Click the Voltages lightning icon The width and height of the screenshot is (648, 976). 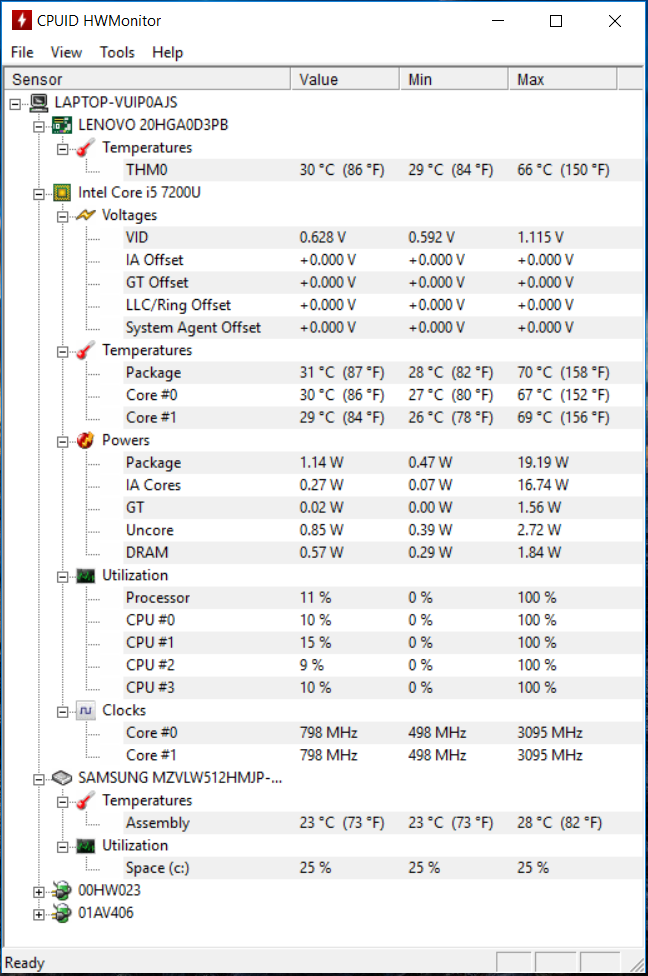(x=85, y=215)
